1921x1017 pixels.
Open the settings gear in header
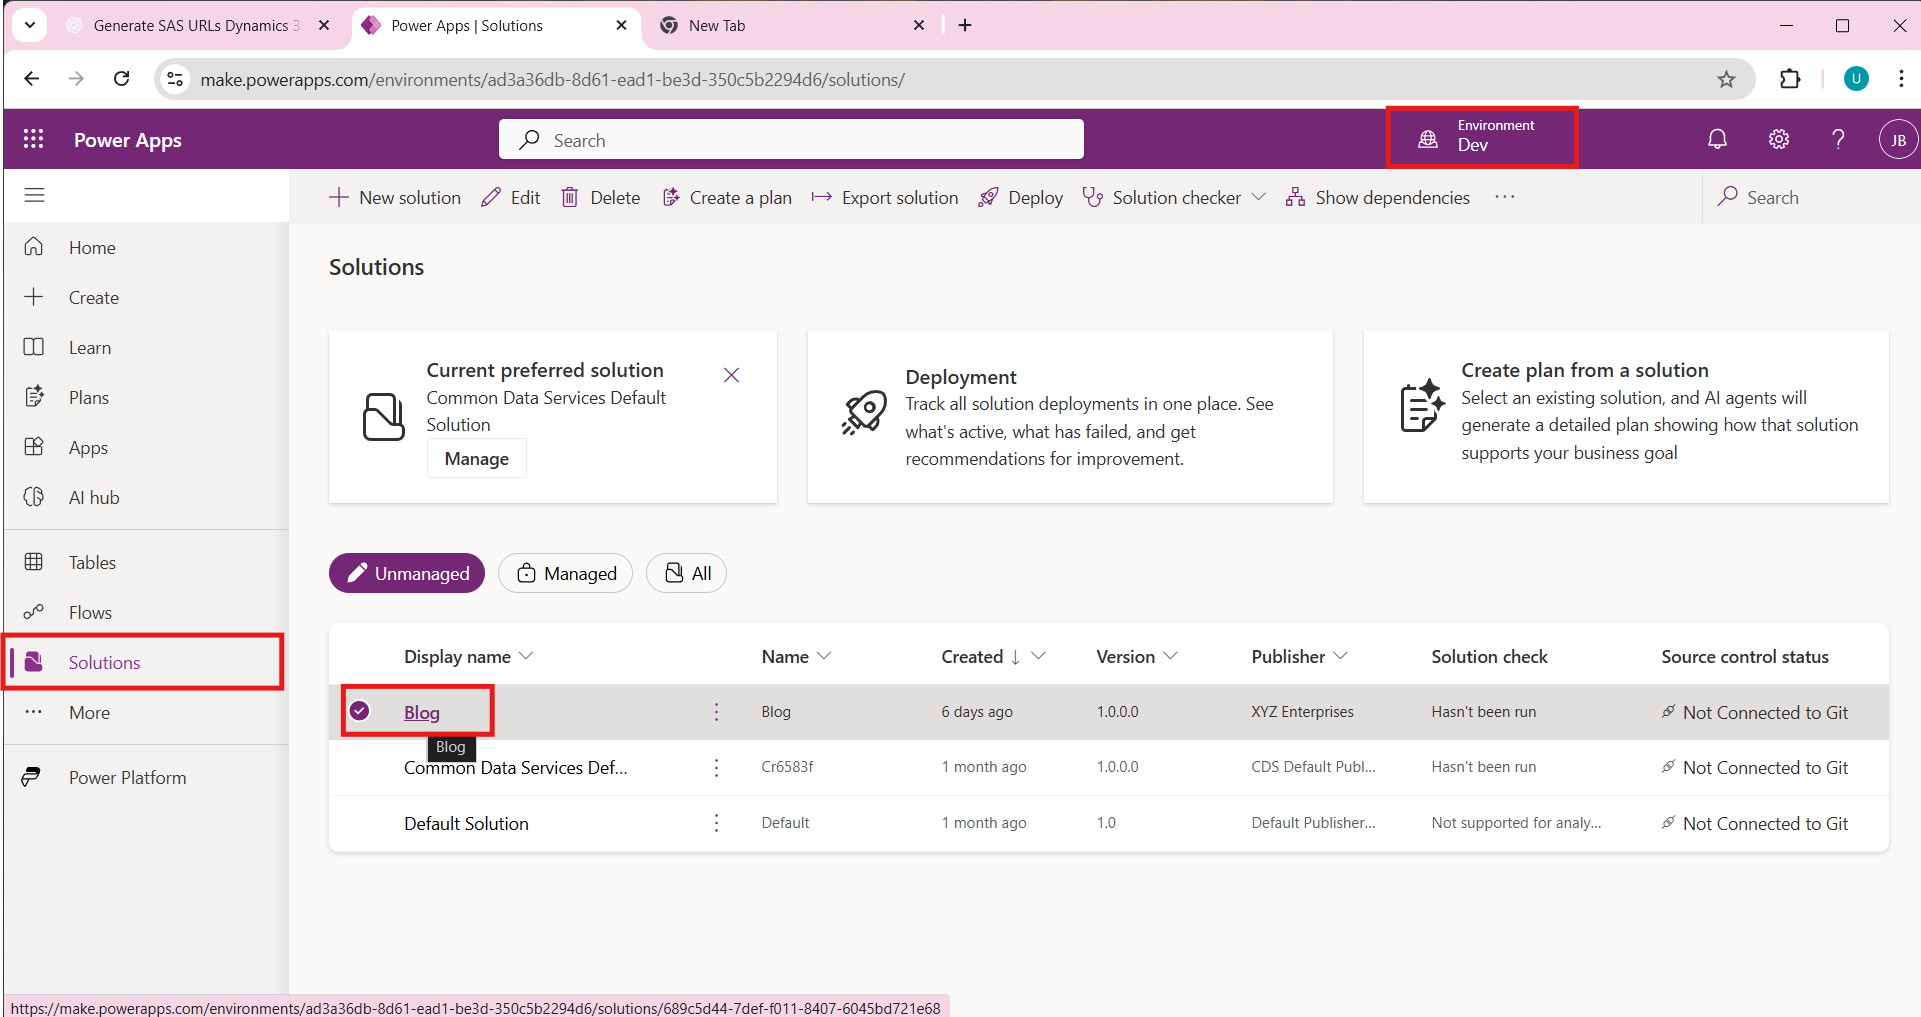(1778, 139)
